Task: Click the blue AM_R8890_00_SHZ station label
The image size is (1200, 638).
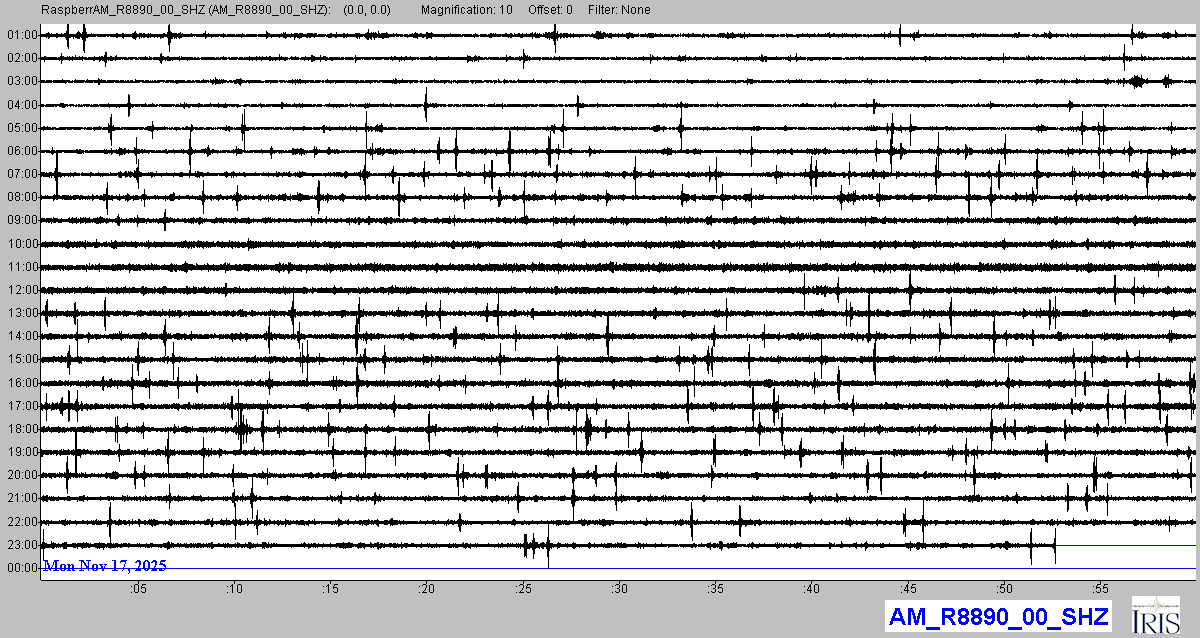Action: (998, 616)
